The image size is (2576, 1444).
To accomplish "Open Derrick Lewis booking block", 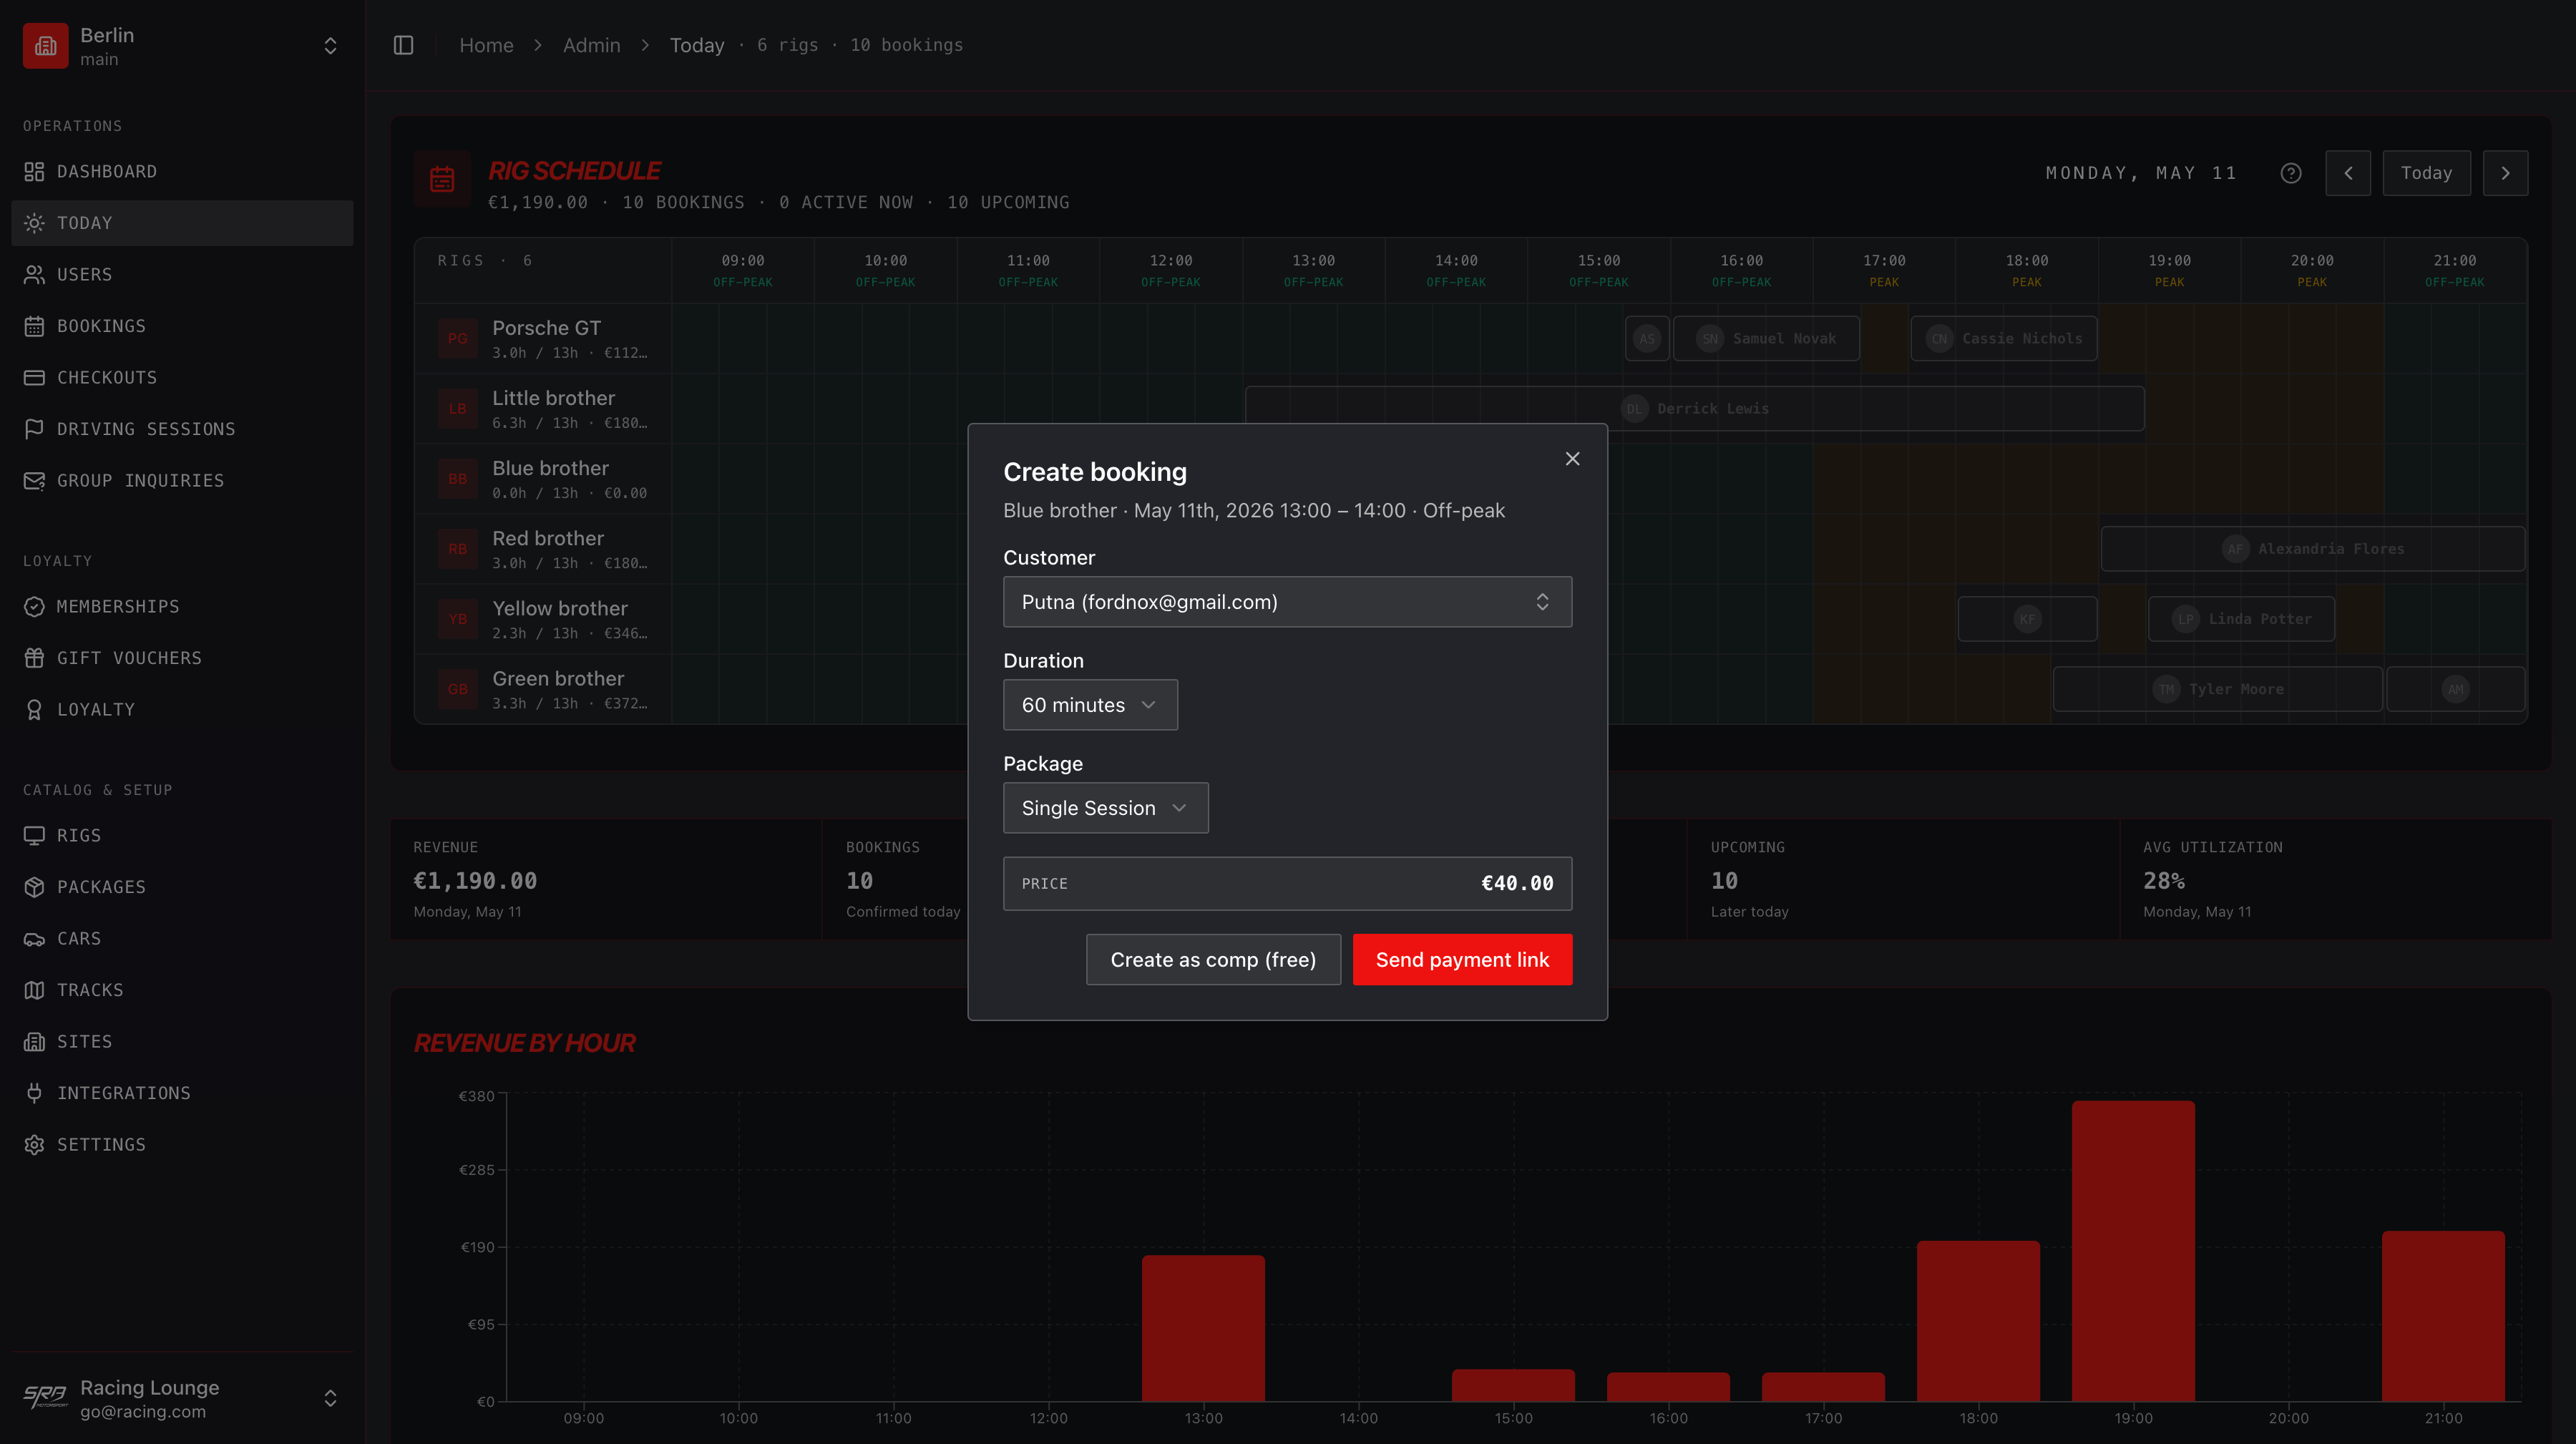I will 1694,409.
